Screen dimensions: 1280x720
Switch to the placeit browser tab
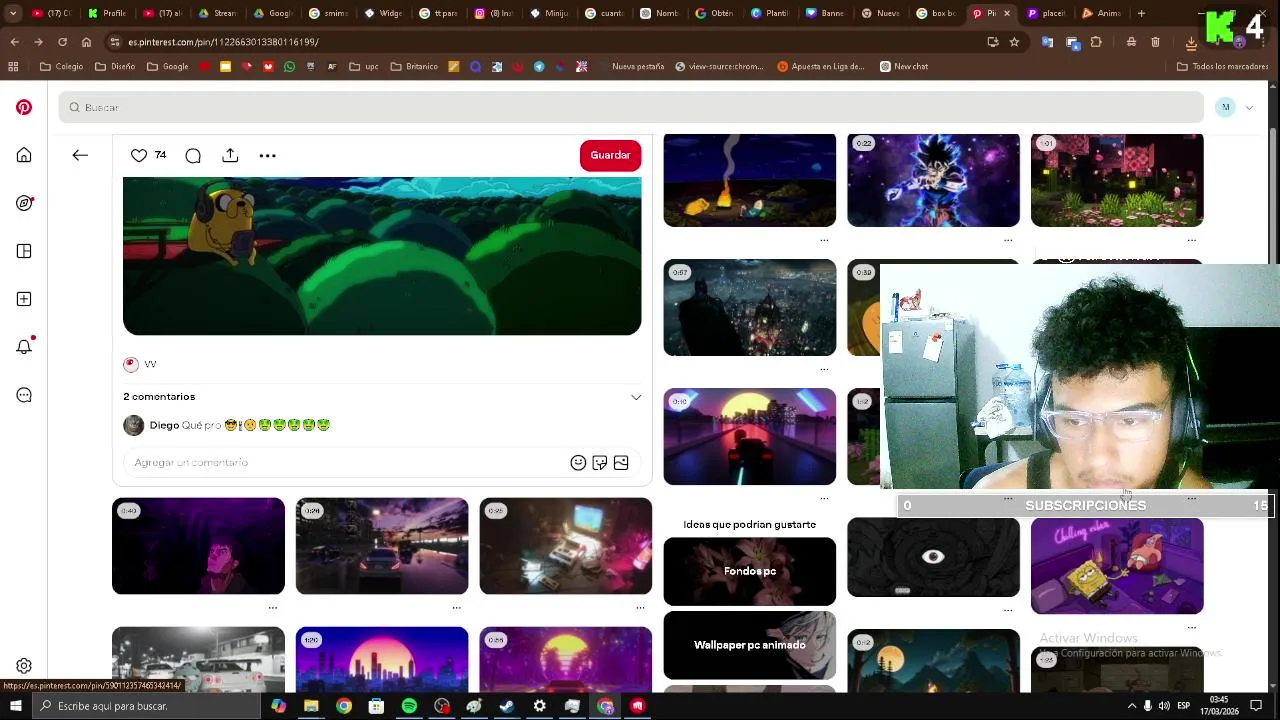[1047, 13]
